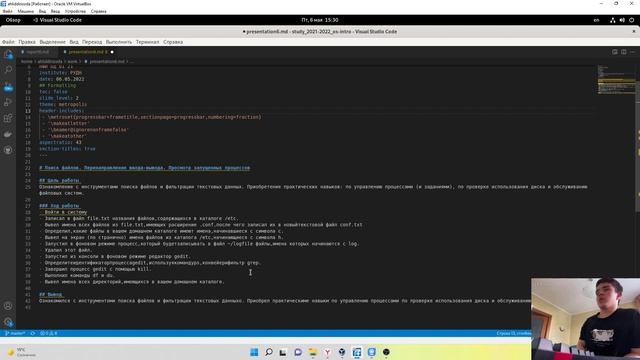Open the Source Control view
Image resolution: width=640 pixels, height=360 pixels.
pos(8,87)
